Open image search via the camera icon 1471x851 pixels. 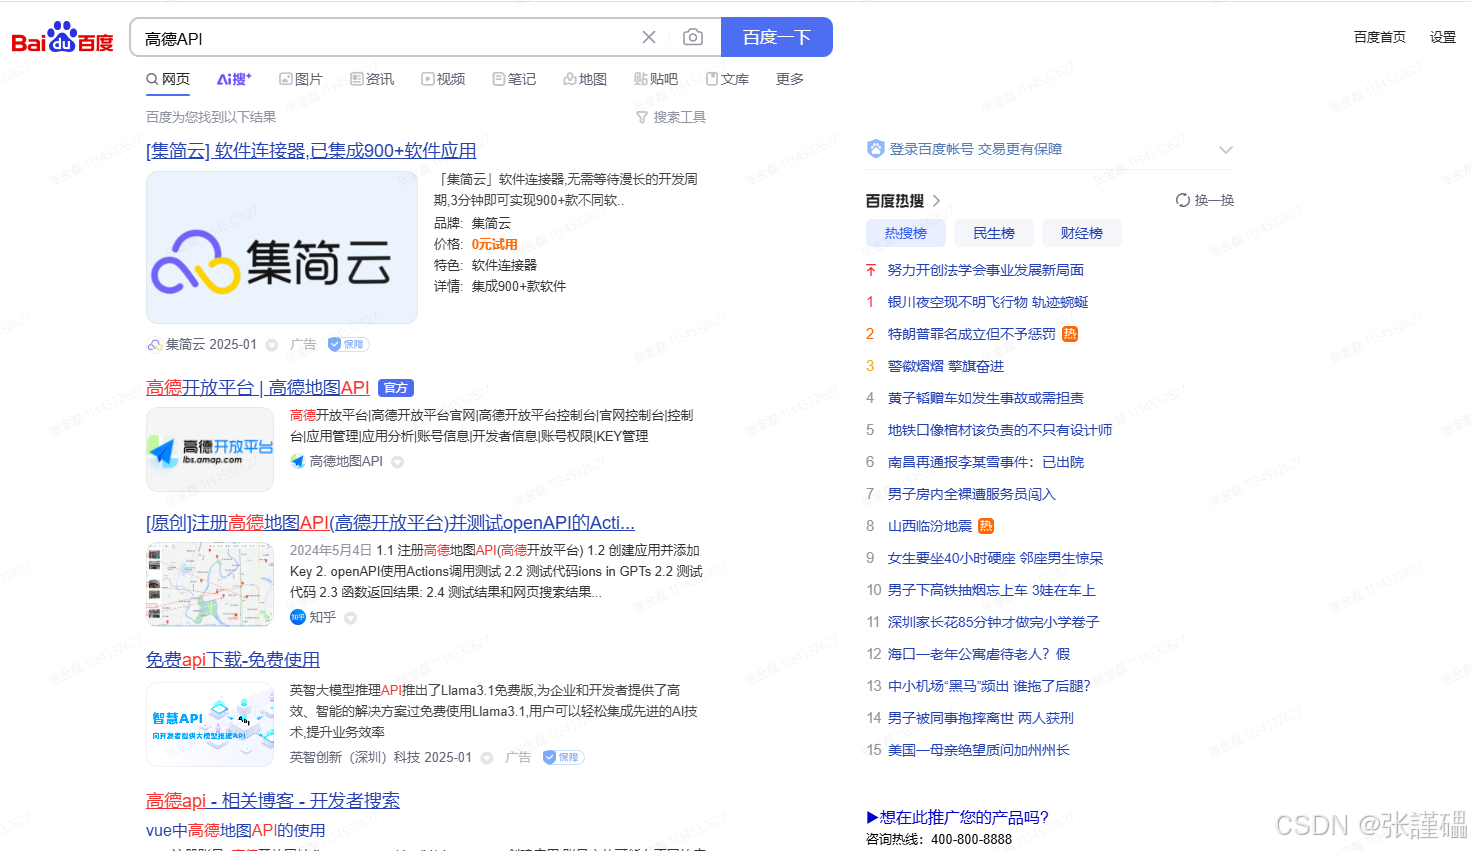click(x=693, y=37)
